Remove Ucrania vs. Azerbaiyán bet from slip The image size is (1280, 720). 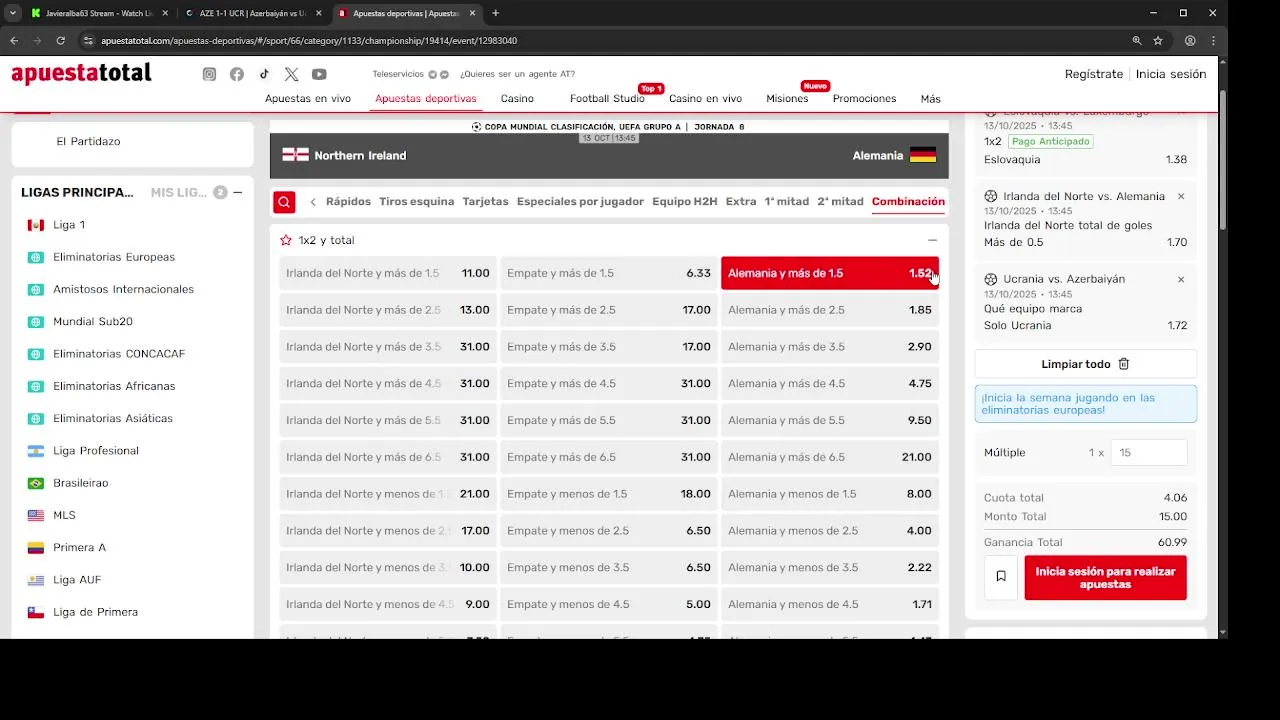1181,279
